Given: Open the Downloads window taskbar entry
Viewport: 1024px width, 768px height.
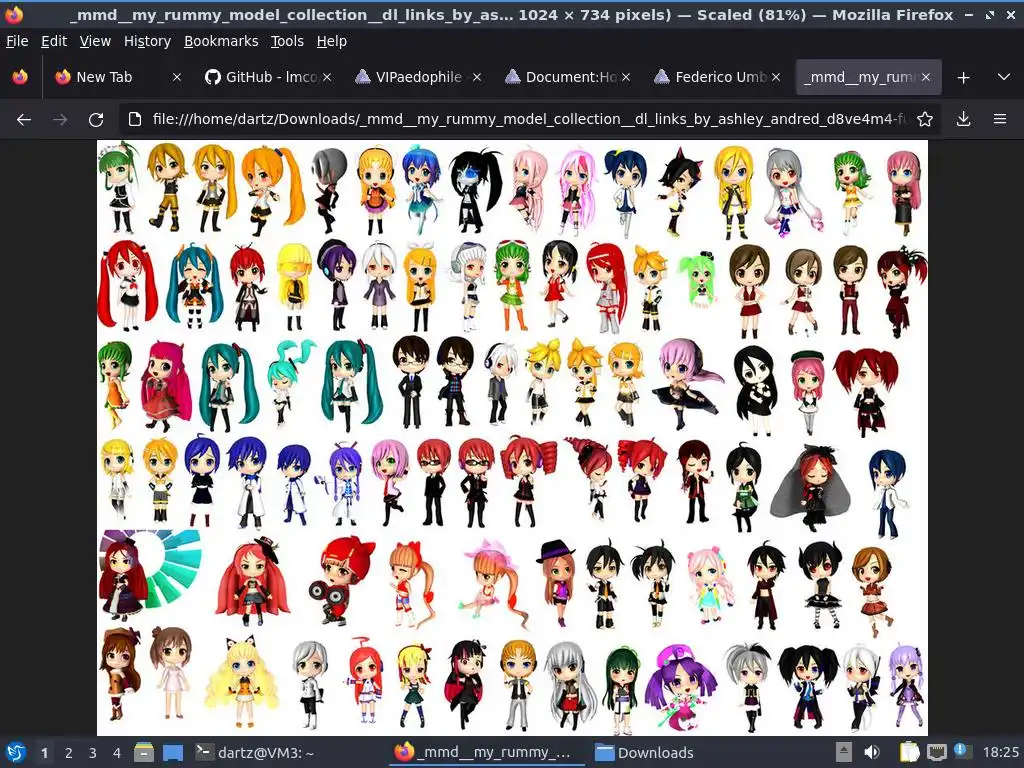Looking at the screenshot, I should (645, 753).
